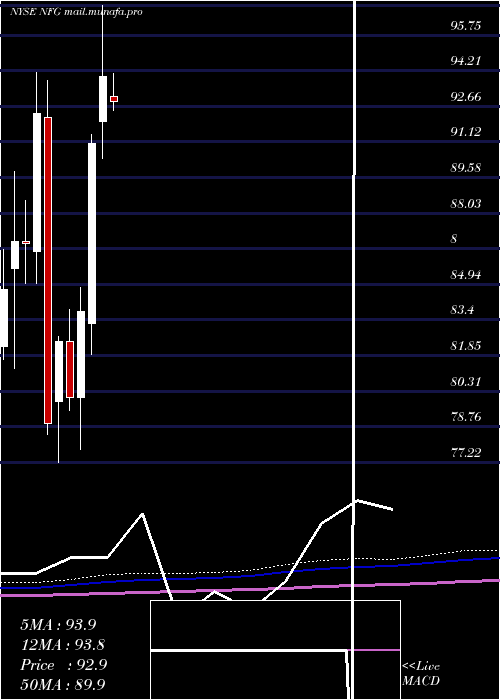Click the 'NYSE NFG mail.munafa.pro' chart title
This screenshot has height=700, width=500.
76,12
